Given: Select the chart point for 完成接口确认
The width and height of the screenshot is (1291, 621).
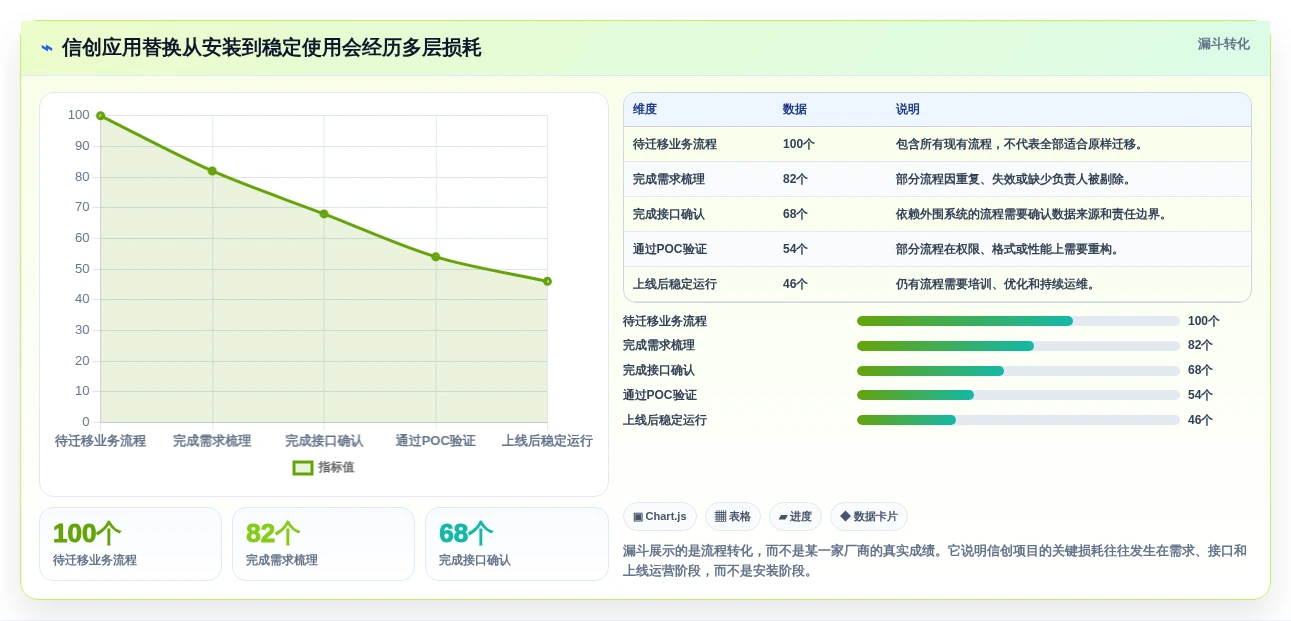Looking at the screenshot, I should pyautogui.click(x=324, y=214).
